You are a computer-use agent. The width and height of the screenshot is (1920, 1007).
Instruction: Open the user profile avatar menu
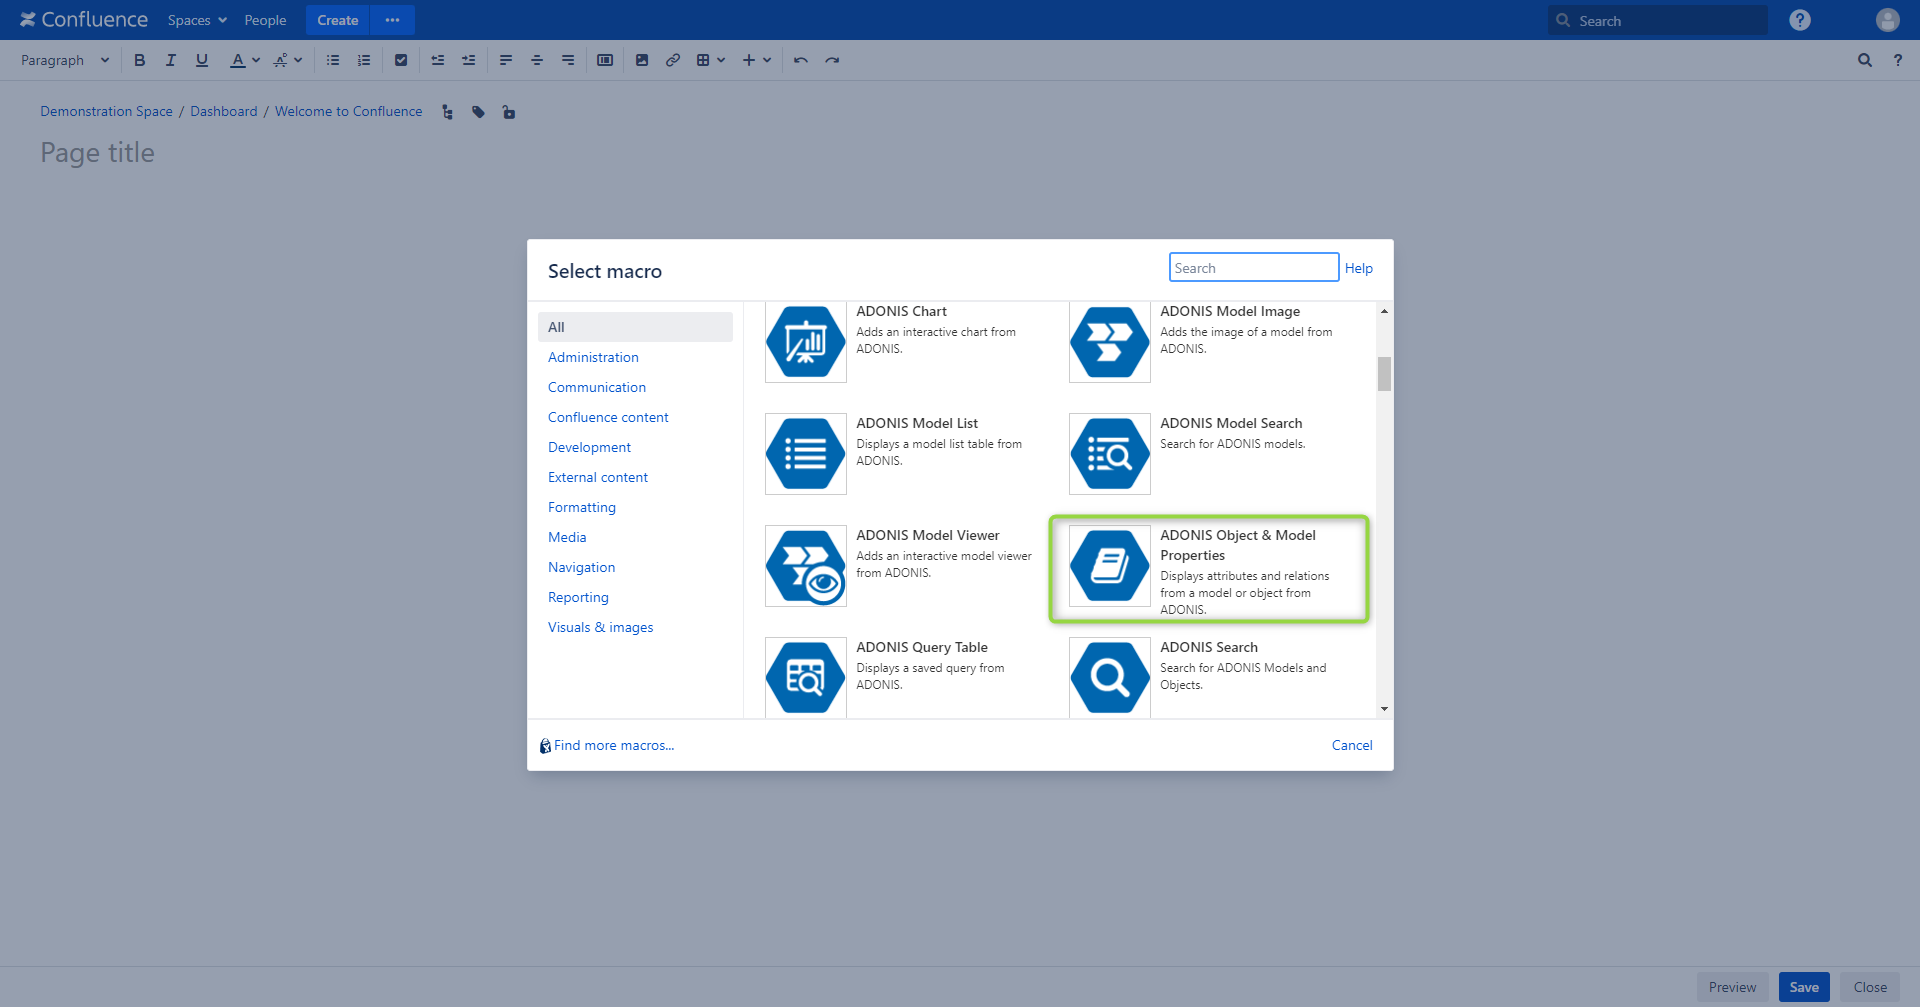point(1888,20)
